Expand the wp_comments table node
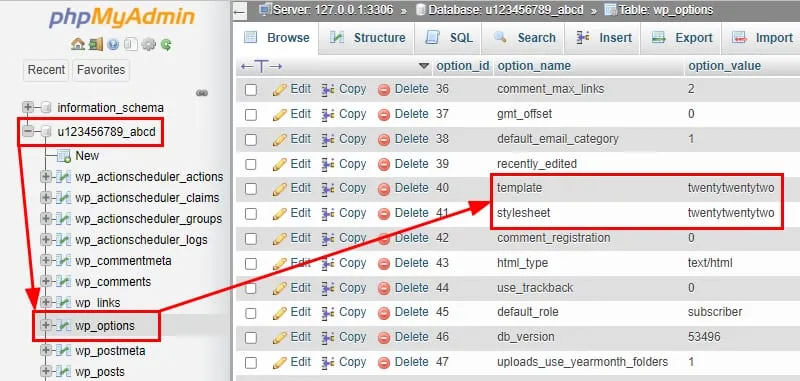 pyautogui.click(x=45, y=282)
